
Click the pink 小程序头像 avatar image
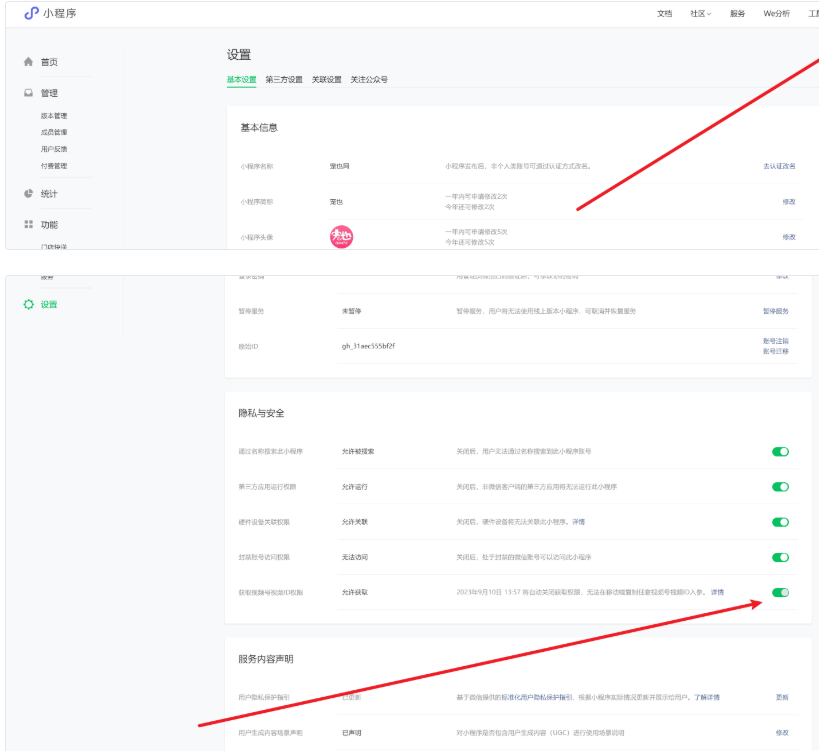[x=341, y=237]
